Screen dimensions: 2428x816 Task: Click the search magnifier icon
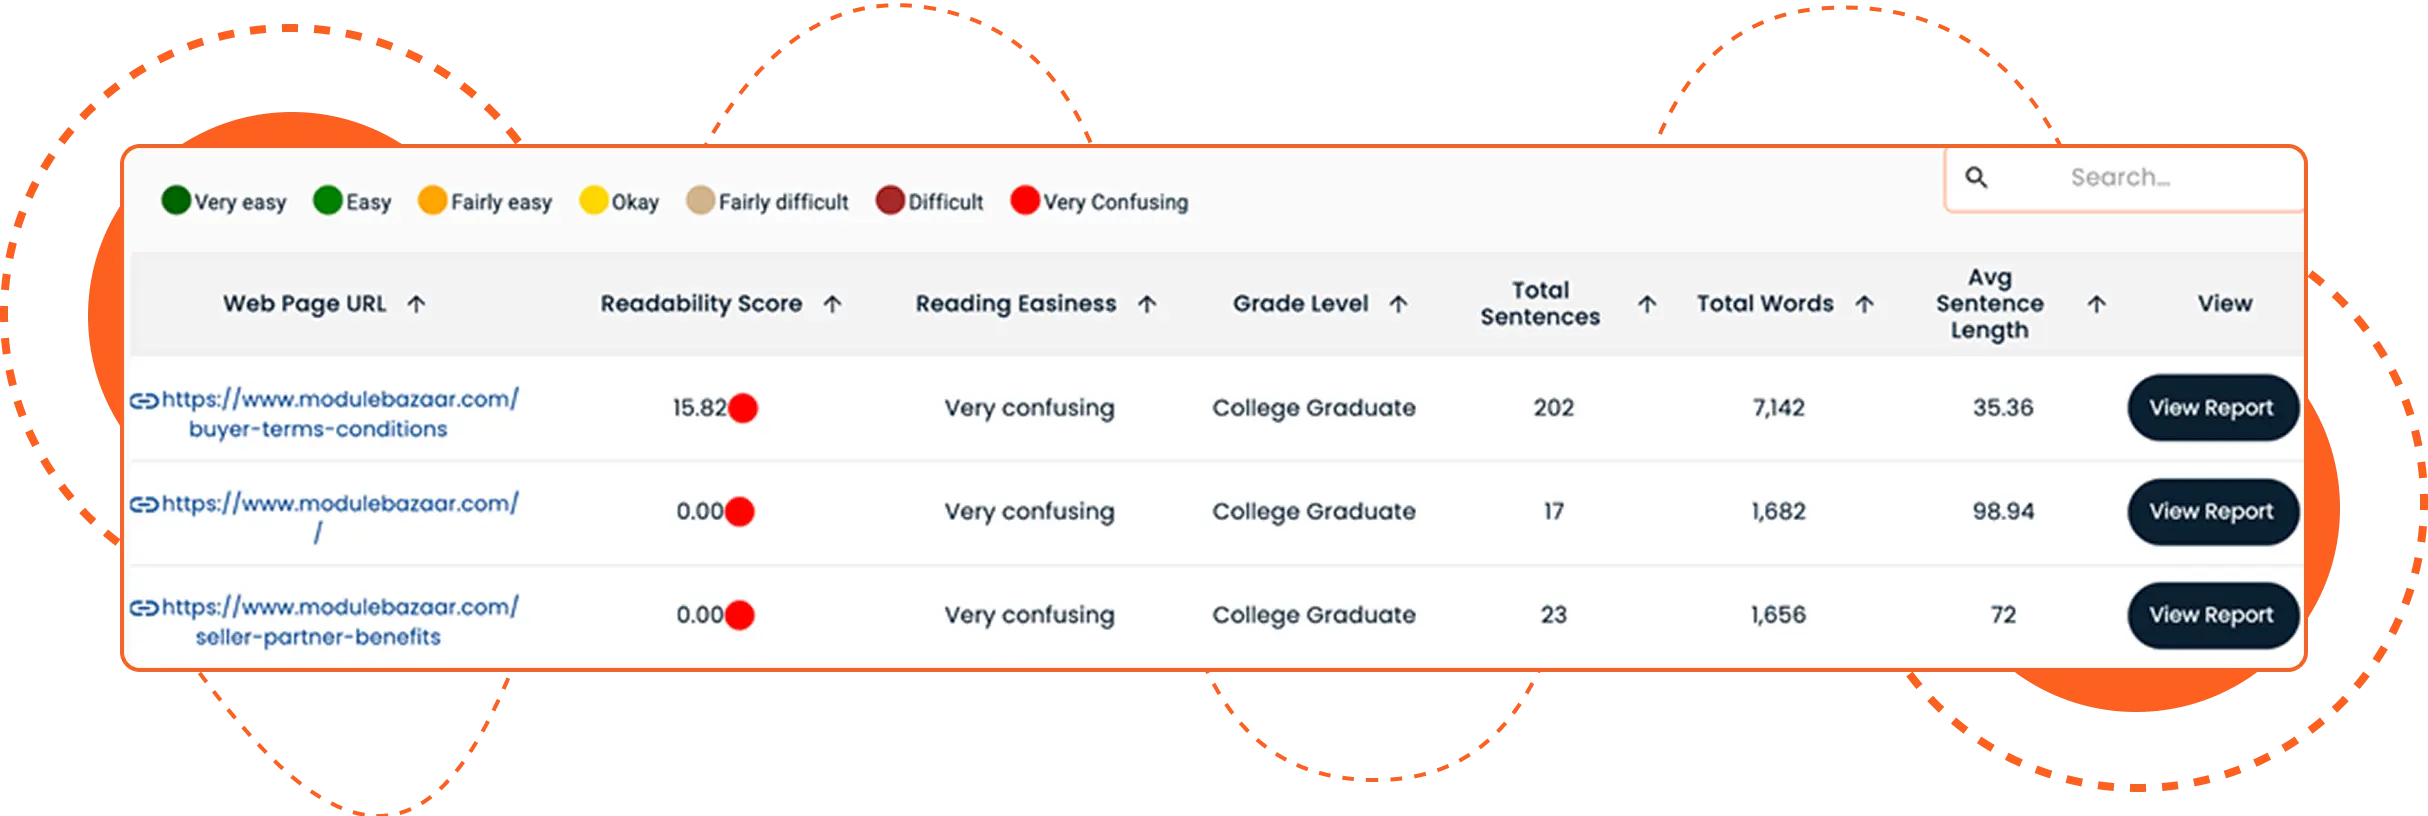(x=1976, y=178)
